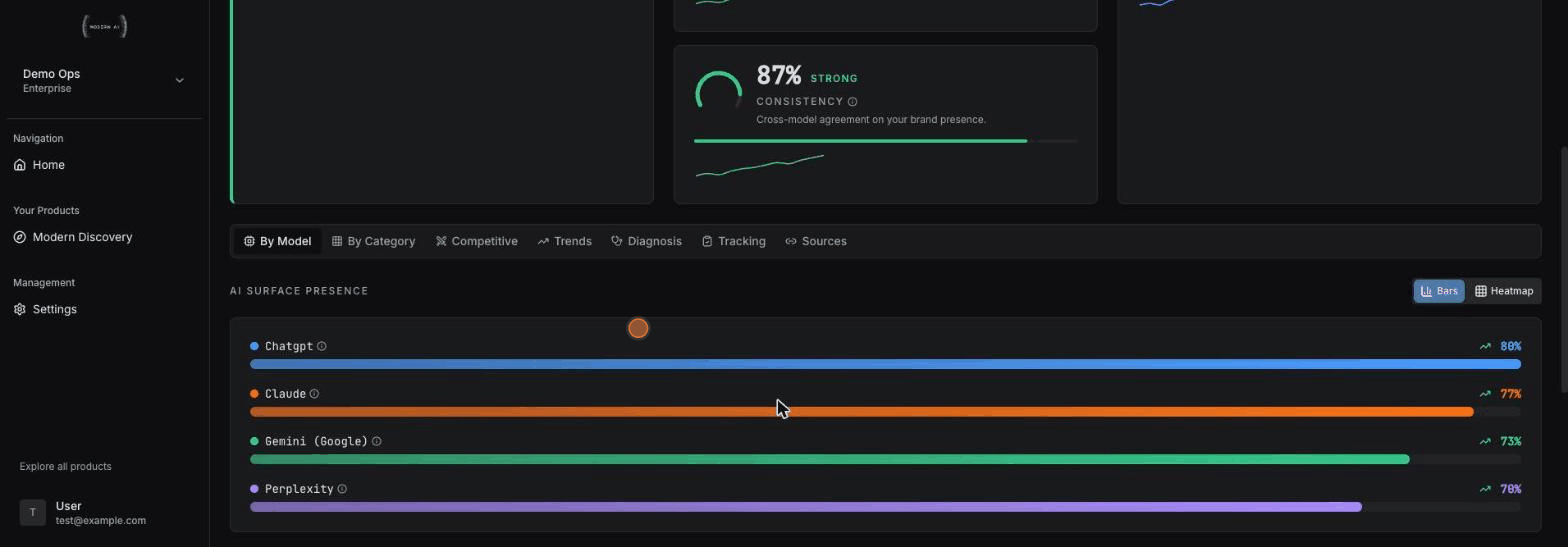This screenshot has width=1568, height=547.
Task: Click the Competitive tab icon
Action: coord(441,241)
